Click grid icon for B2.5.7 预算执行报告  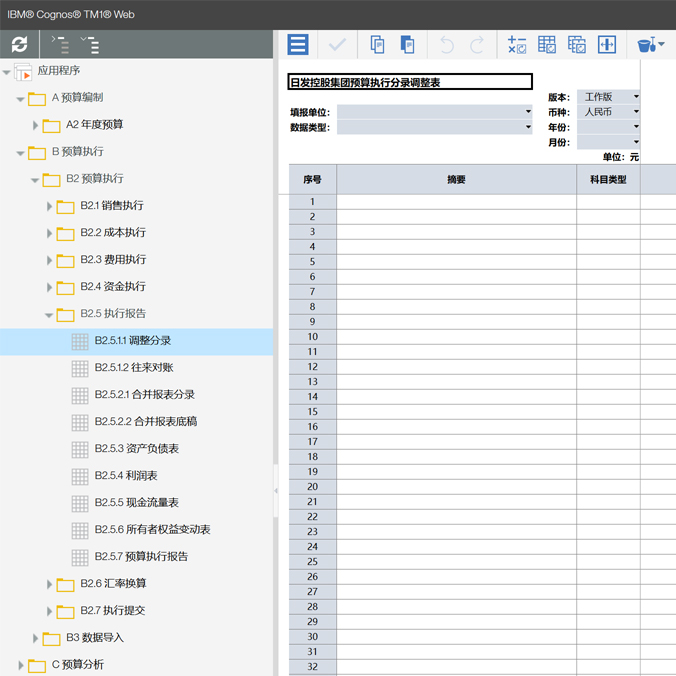[80, 557]
